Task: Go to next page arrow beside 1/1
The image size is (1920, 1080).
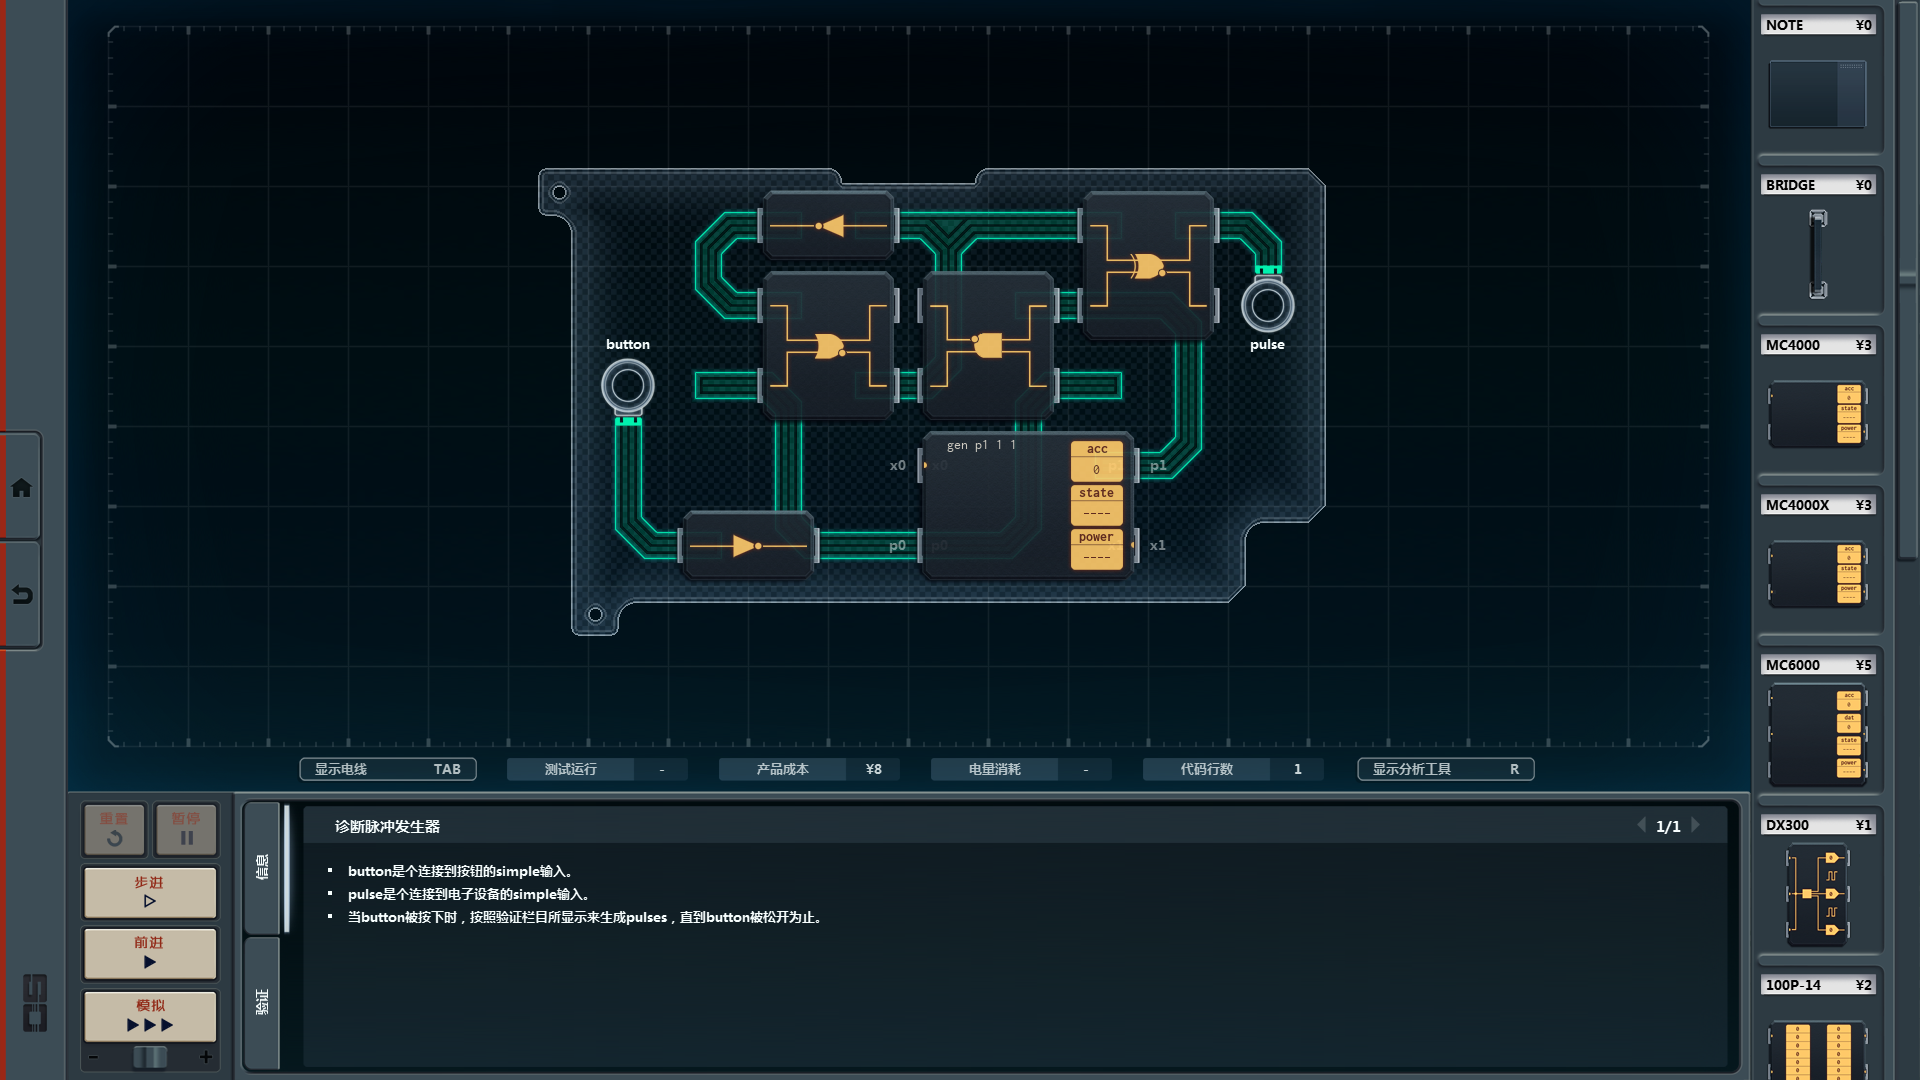Action: [x=1696, y=825]
